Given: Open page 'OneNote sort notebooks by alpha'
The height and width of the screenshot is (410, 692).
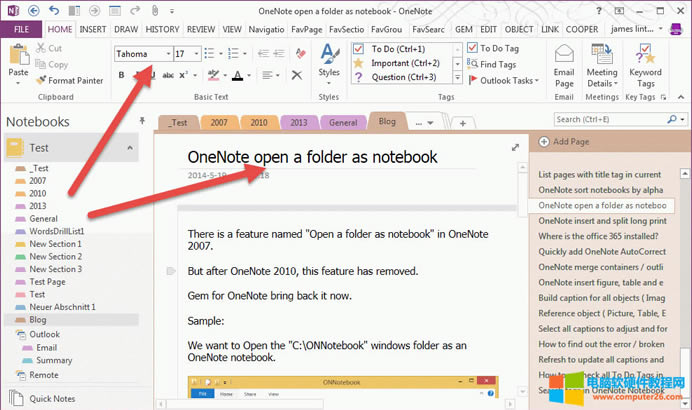Looking at the screenshot, I should (x=601, y=190).
